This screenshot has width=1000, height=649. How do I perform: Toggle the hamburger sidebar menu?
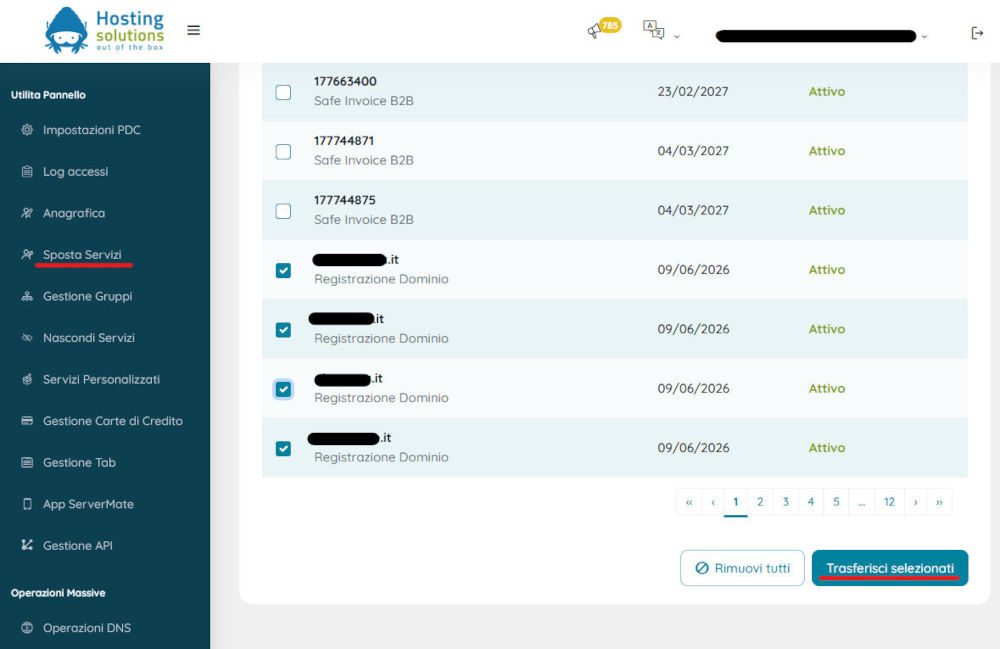pyautogui.click(x=193, y=30)
